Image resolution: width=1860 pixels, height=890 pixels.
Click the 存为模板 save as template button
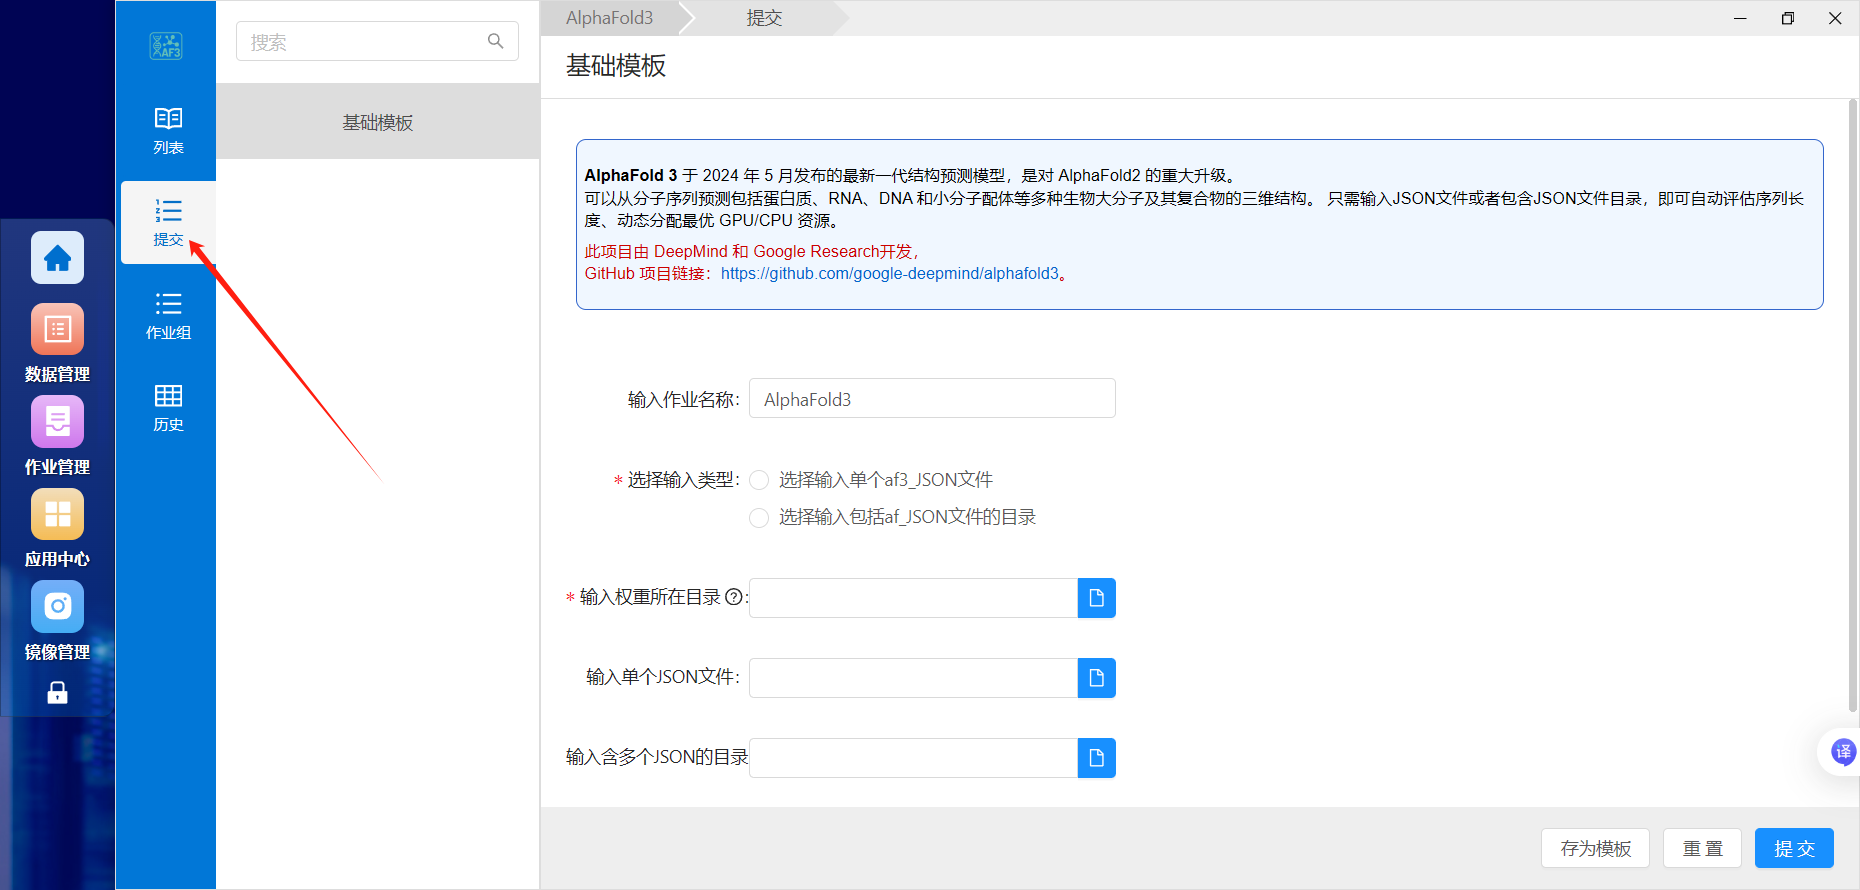1595,848
